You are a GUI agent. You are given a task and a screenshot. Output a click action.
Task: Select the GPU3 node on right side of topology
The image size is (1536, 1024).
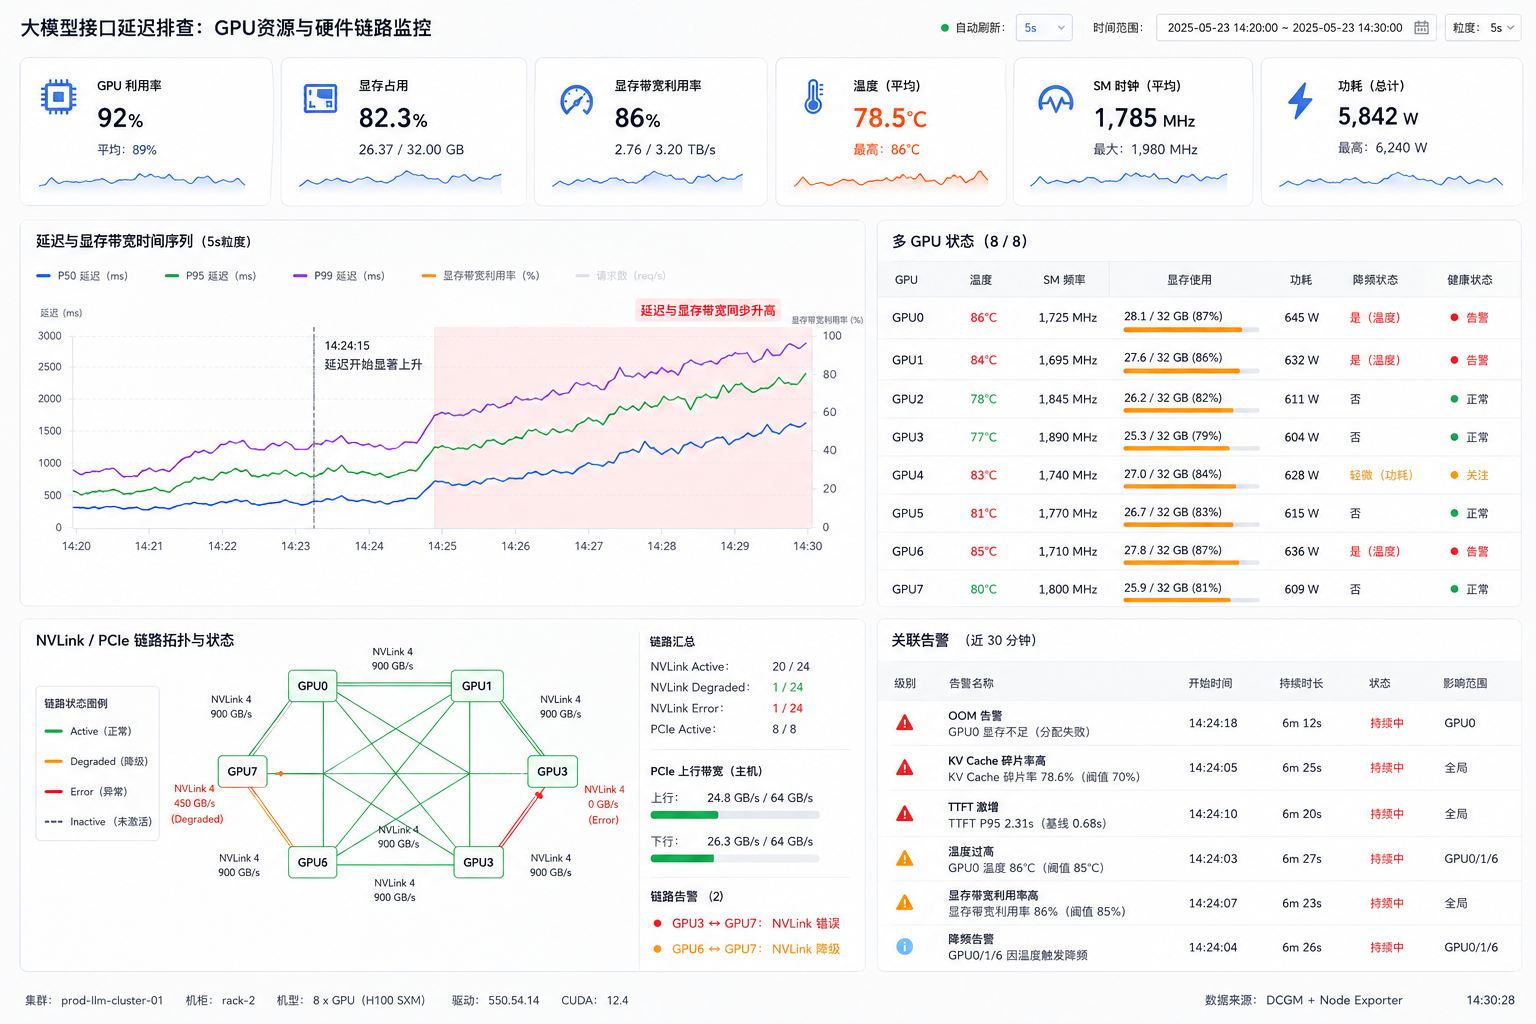pos(552,772)
